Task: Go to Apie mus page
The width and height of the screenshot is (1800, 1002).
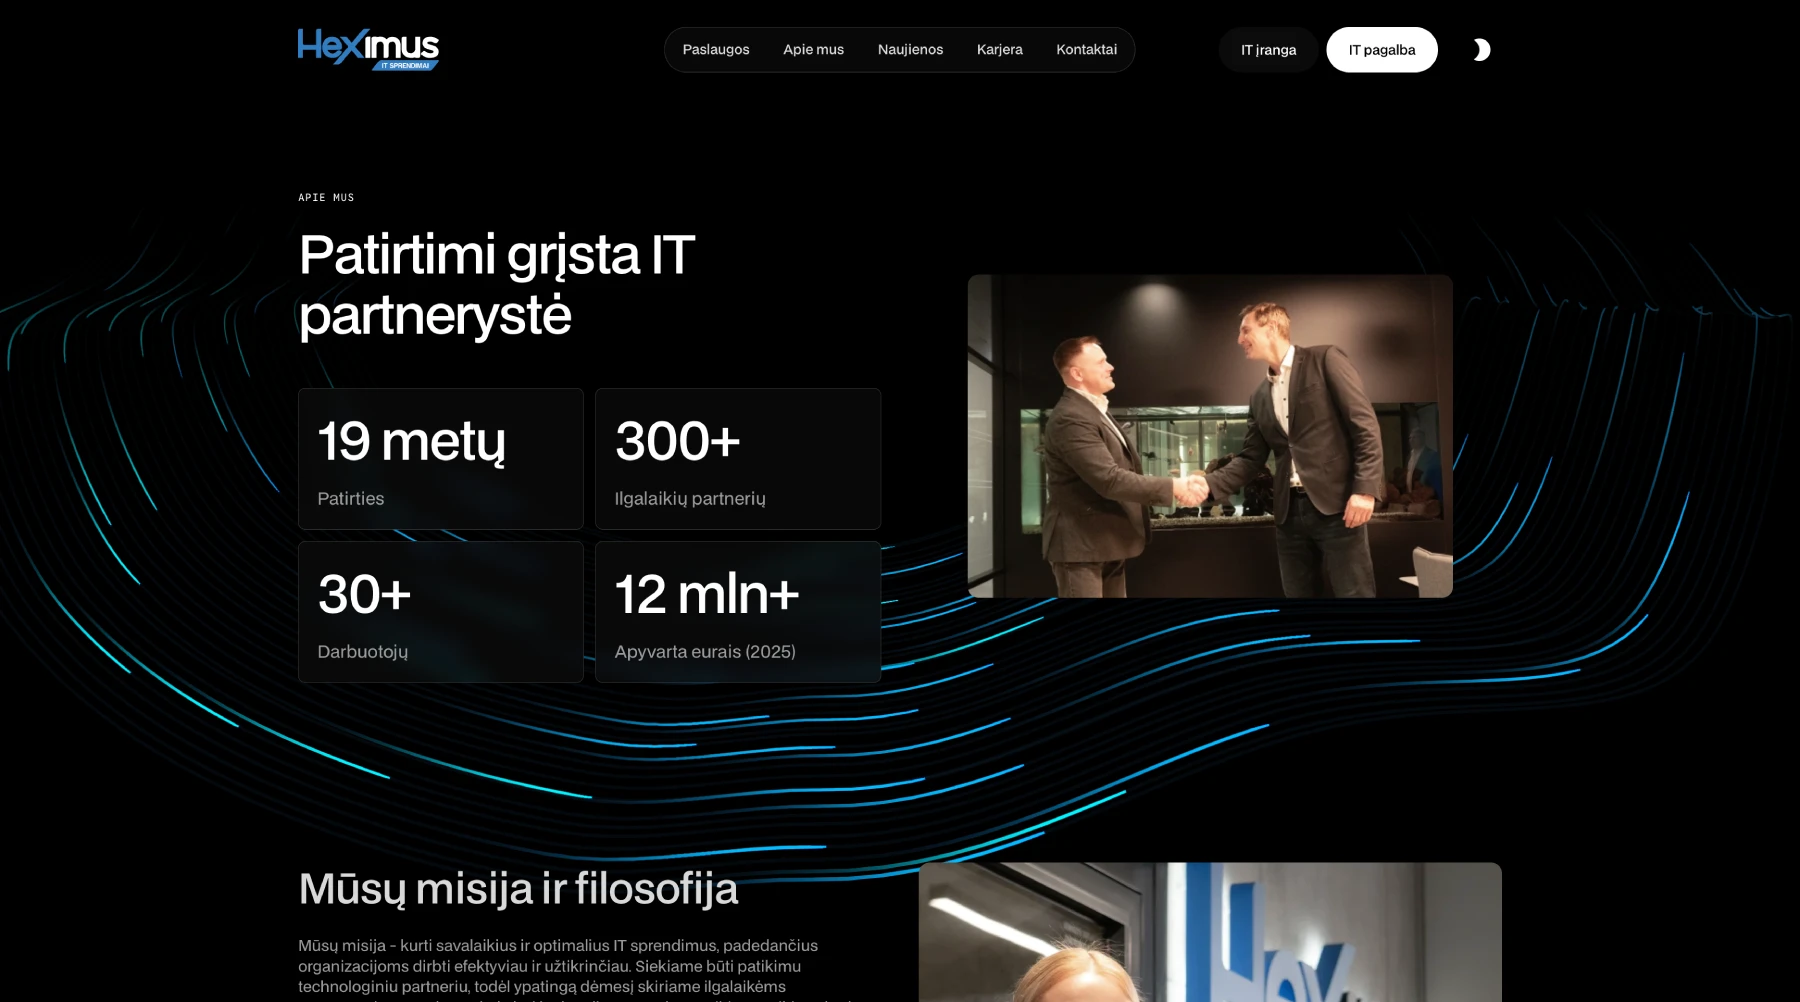Action: click(813, 50)
